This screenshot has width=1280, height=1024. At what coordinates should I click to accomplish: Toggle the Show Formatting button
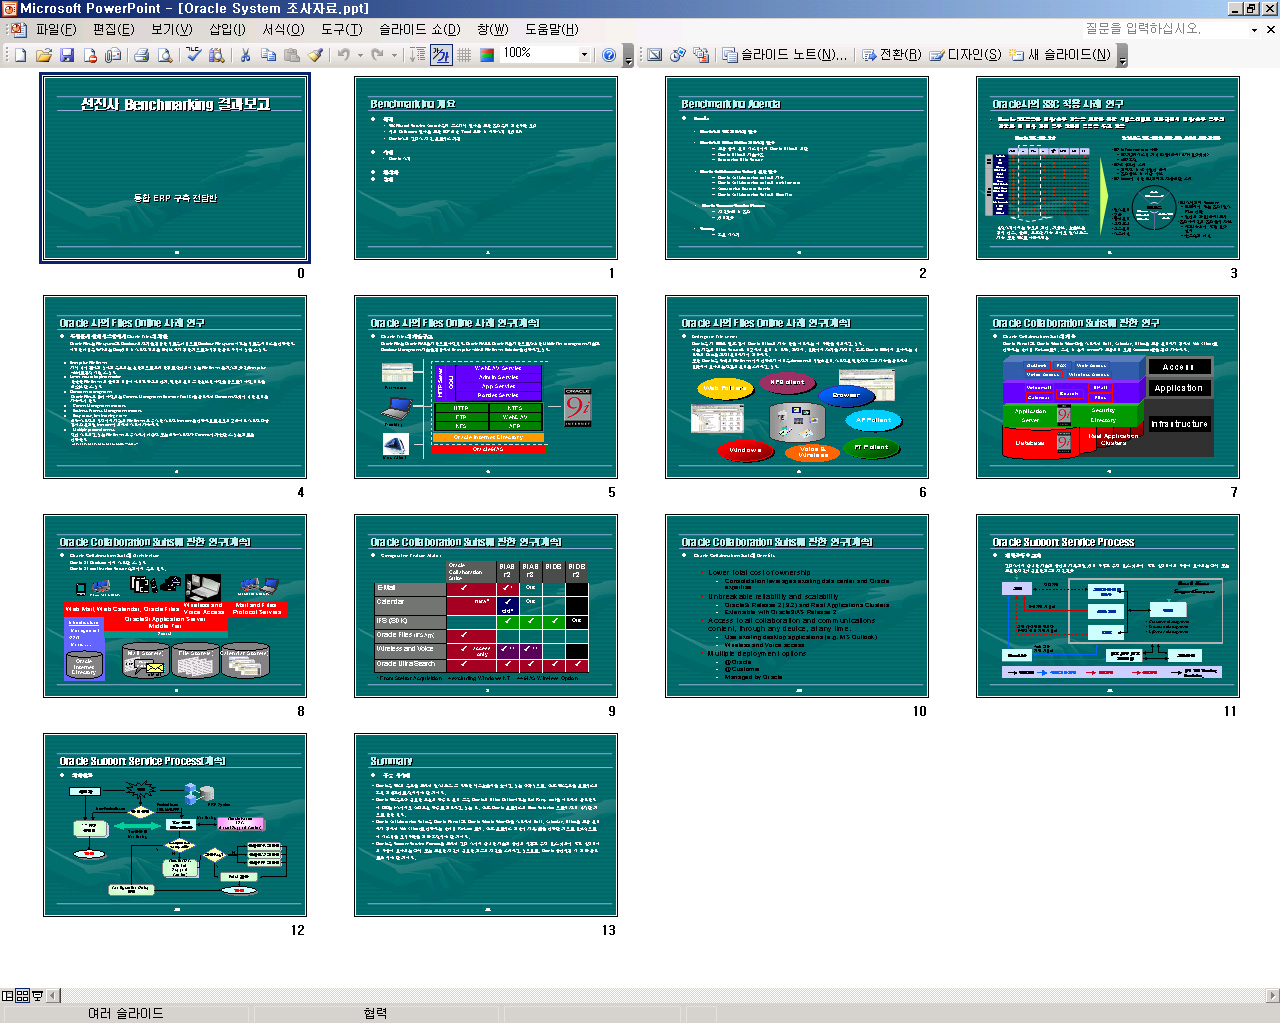point(441,55)
